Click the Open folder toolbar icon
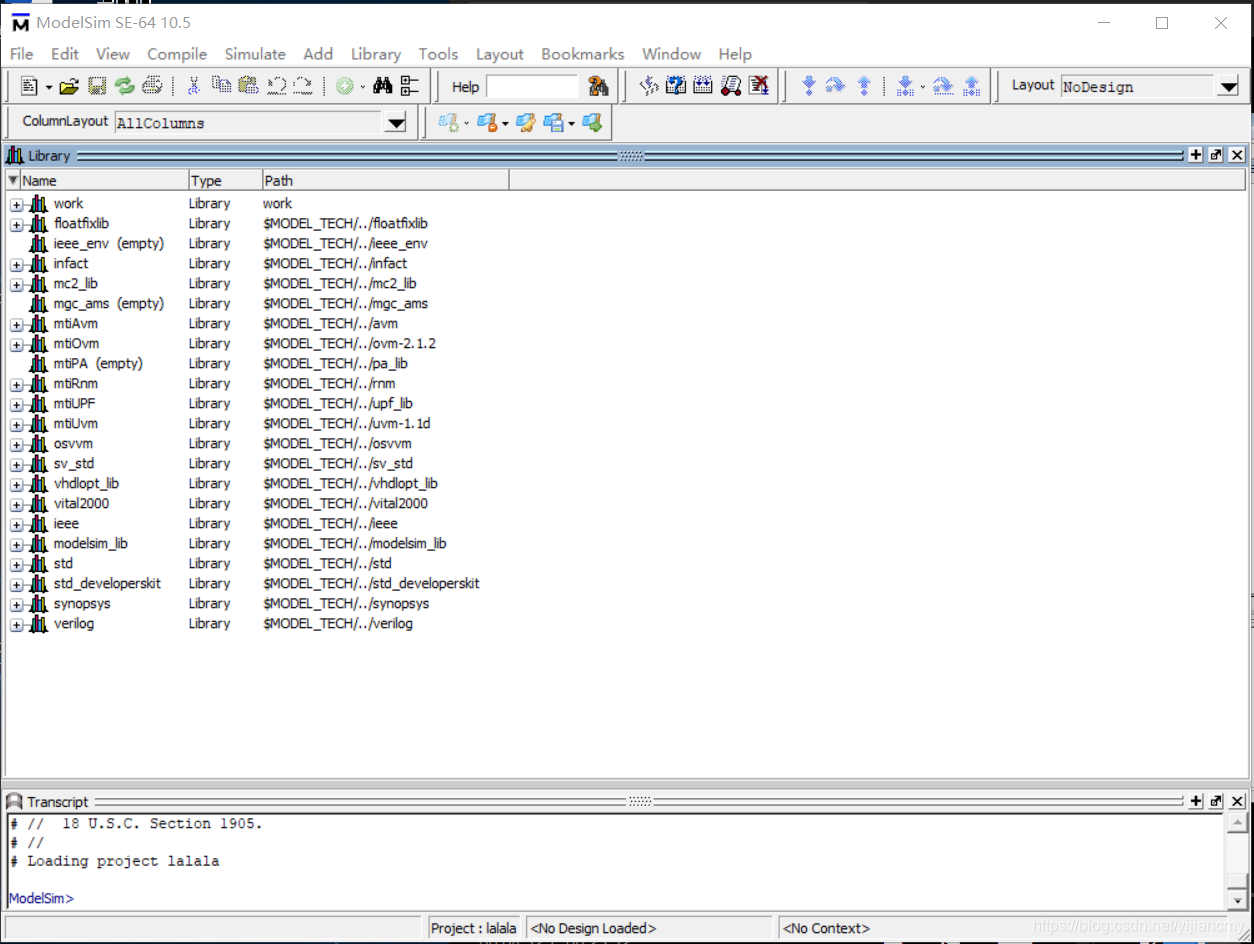1254x944 pixels. click(x=69, y=87)
